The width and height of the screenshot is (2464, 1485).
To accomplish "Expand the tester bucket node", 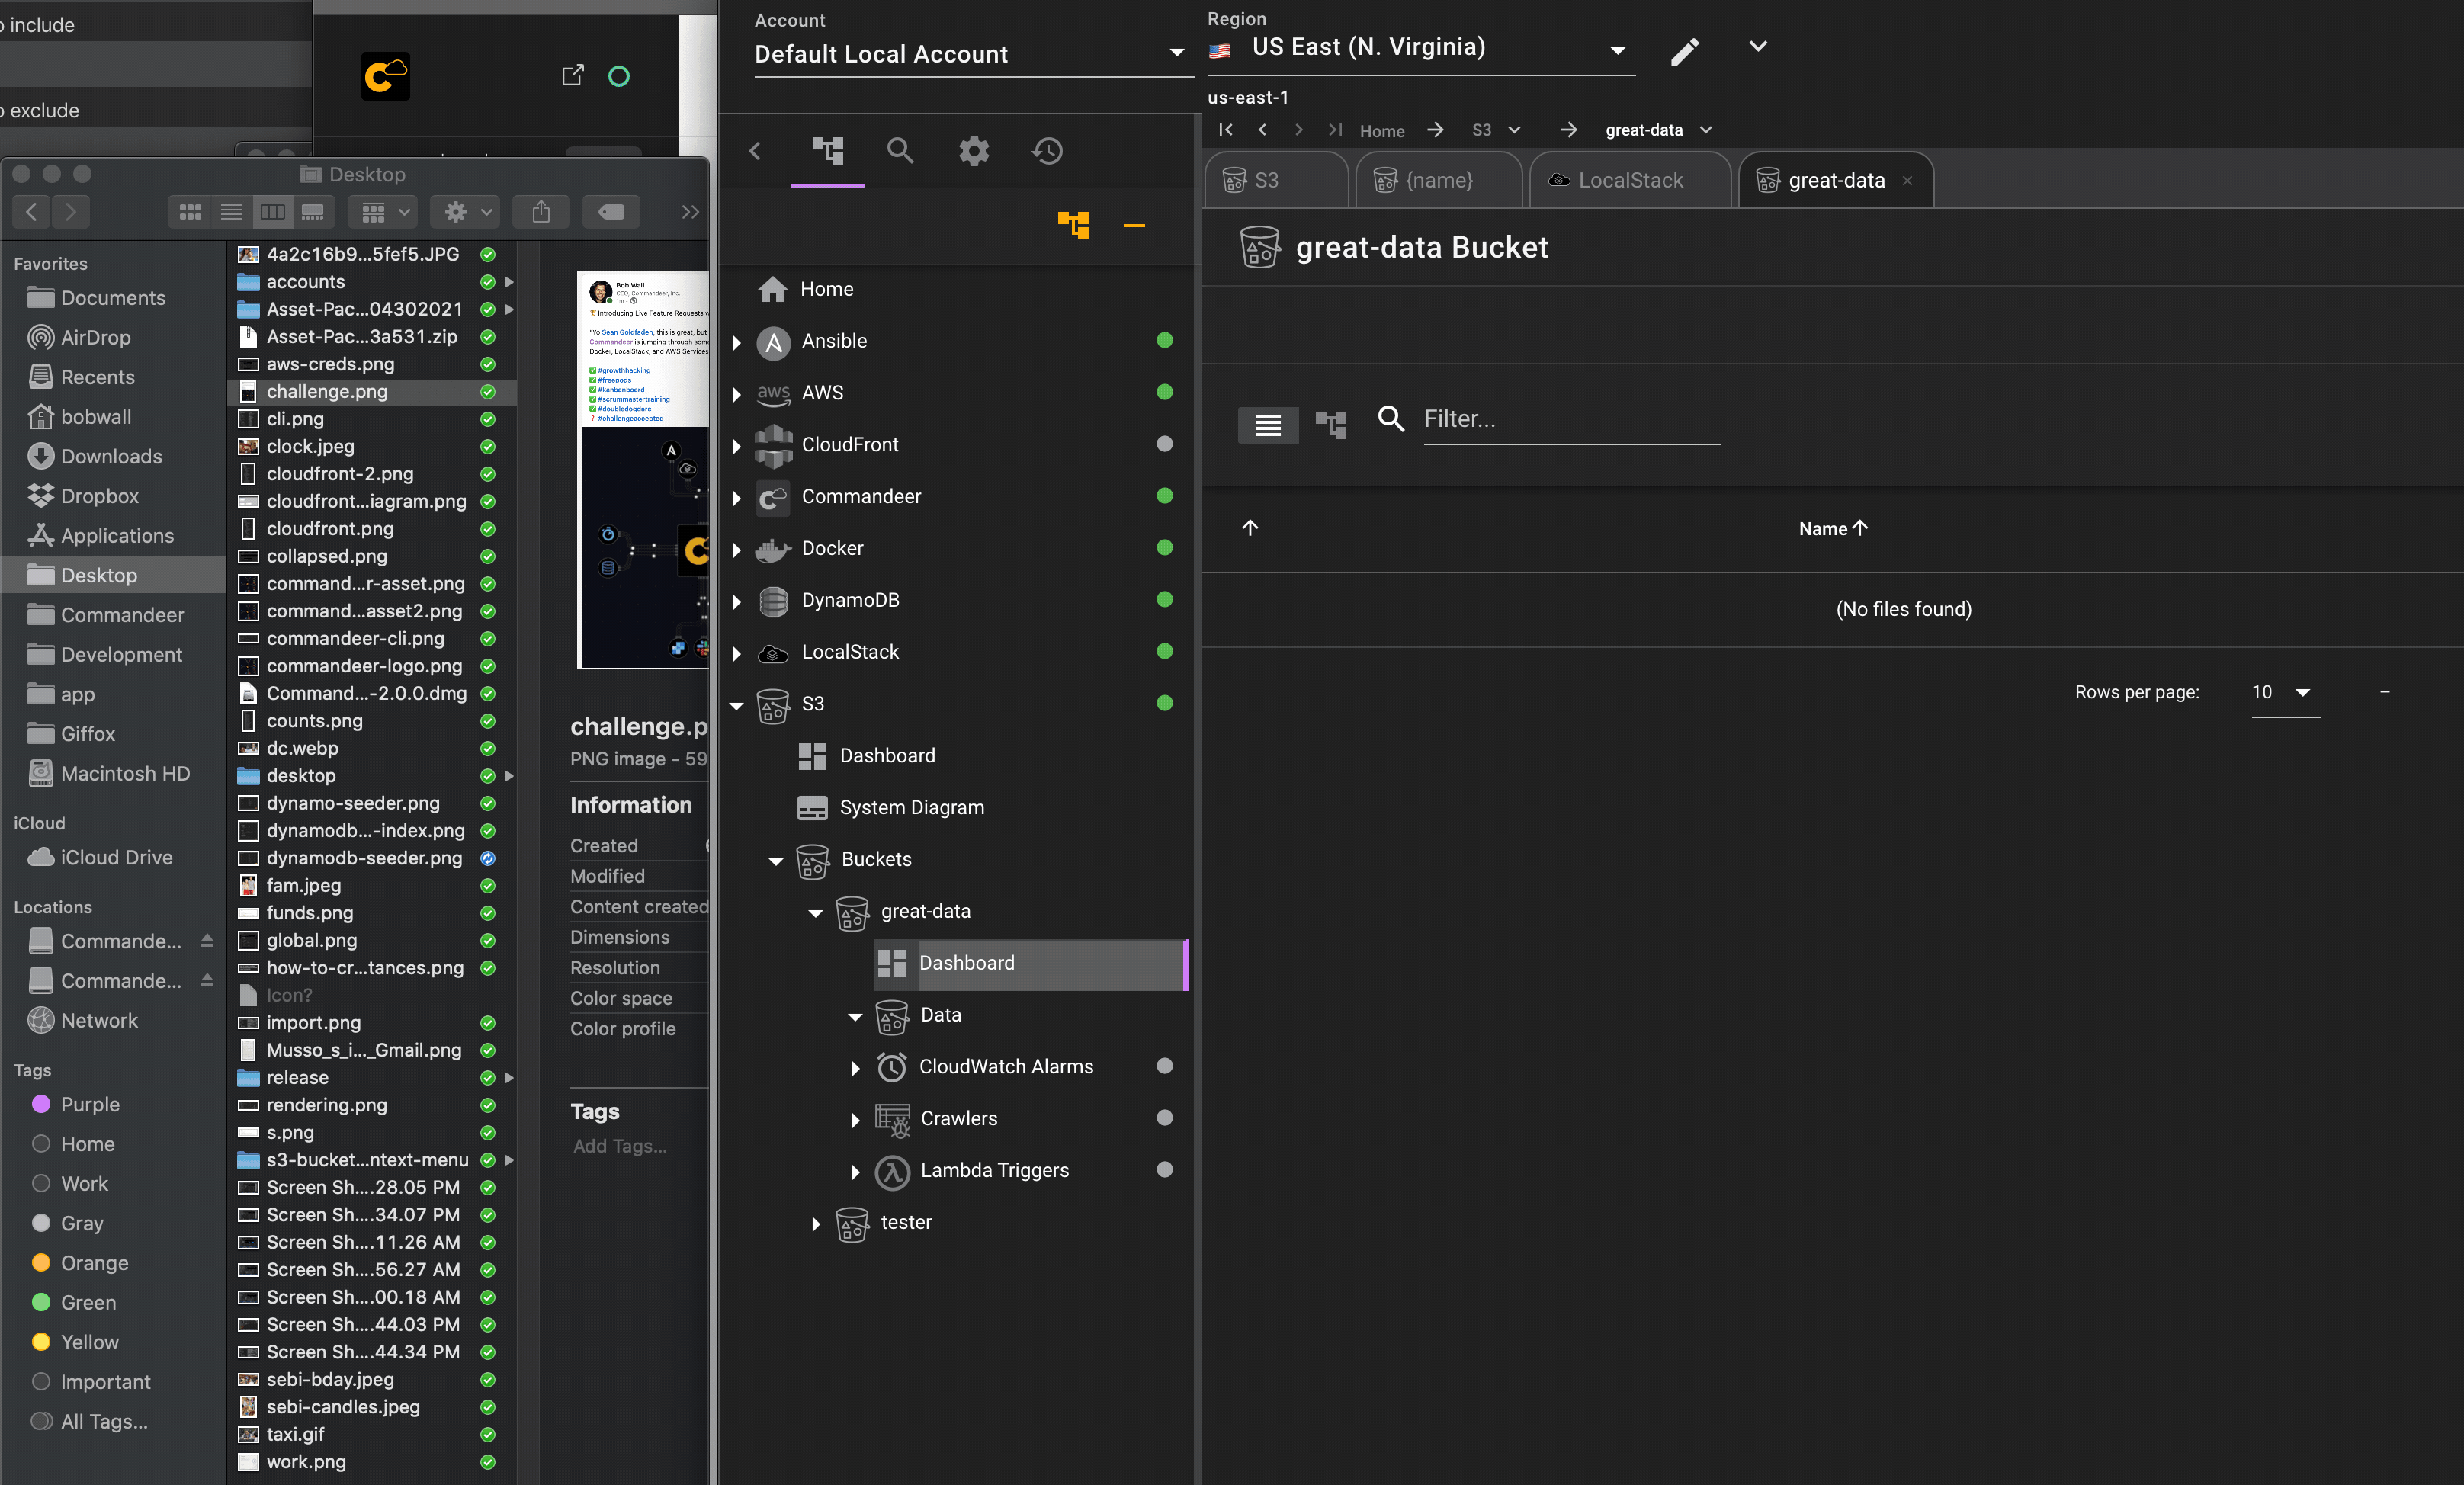I will (815, 1224).
